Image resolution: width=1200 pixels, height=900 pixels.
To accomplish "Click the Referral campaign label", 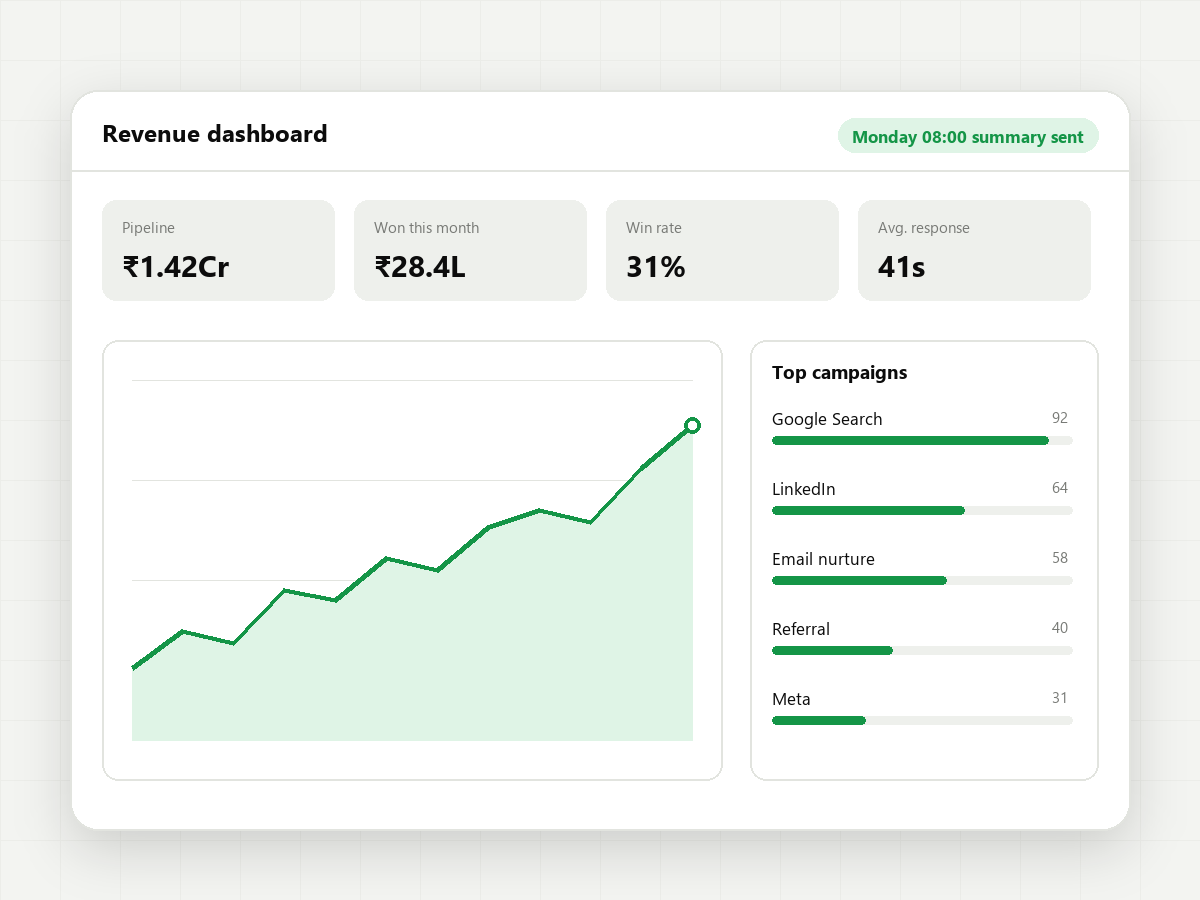I will [801, 629].
